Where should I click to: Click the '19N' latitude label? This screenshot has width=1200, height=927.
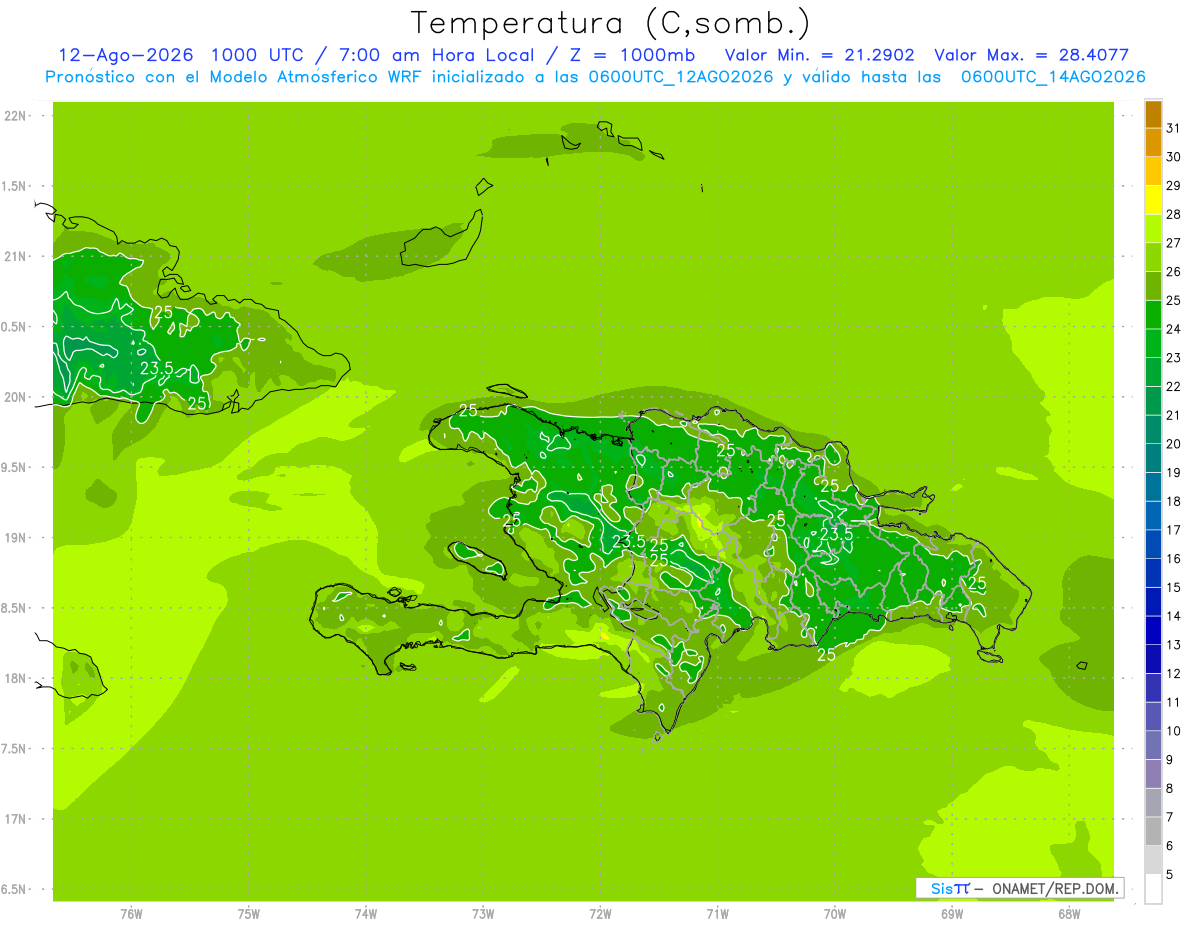tap(15, 538)
